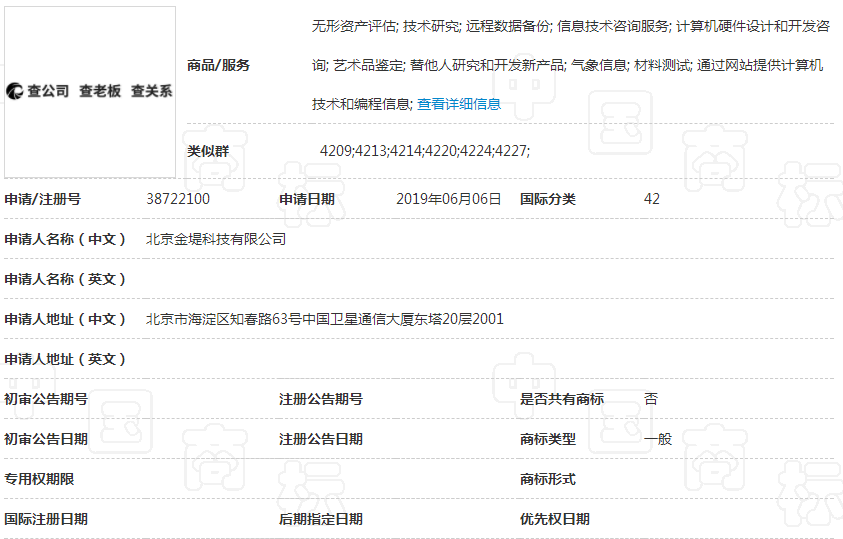Click the 注册公告期号 label
843x539 pixels.
[x=320, y=399]
